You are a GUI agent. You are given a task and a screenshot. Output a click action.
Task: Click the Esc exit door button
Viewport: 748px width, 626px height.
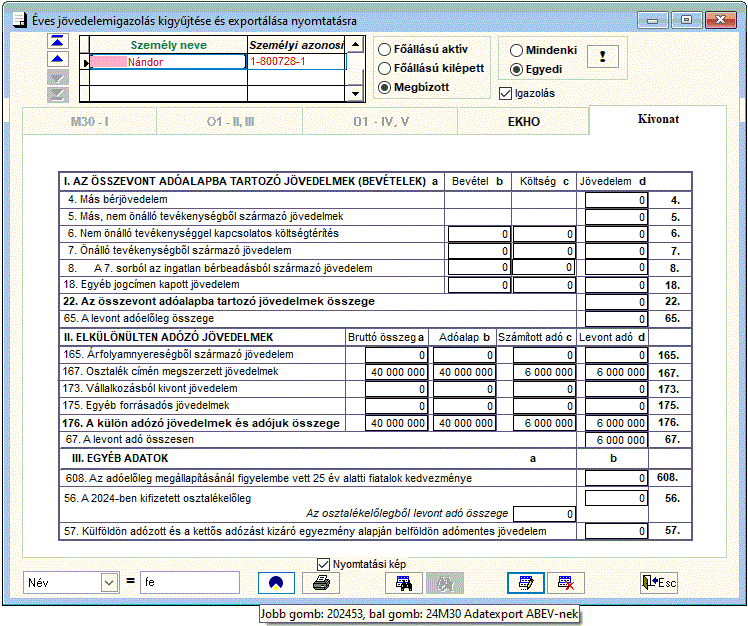[659, 583]
